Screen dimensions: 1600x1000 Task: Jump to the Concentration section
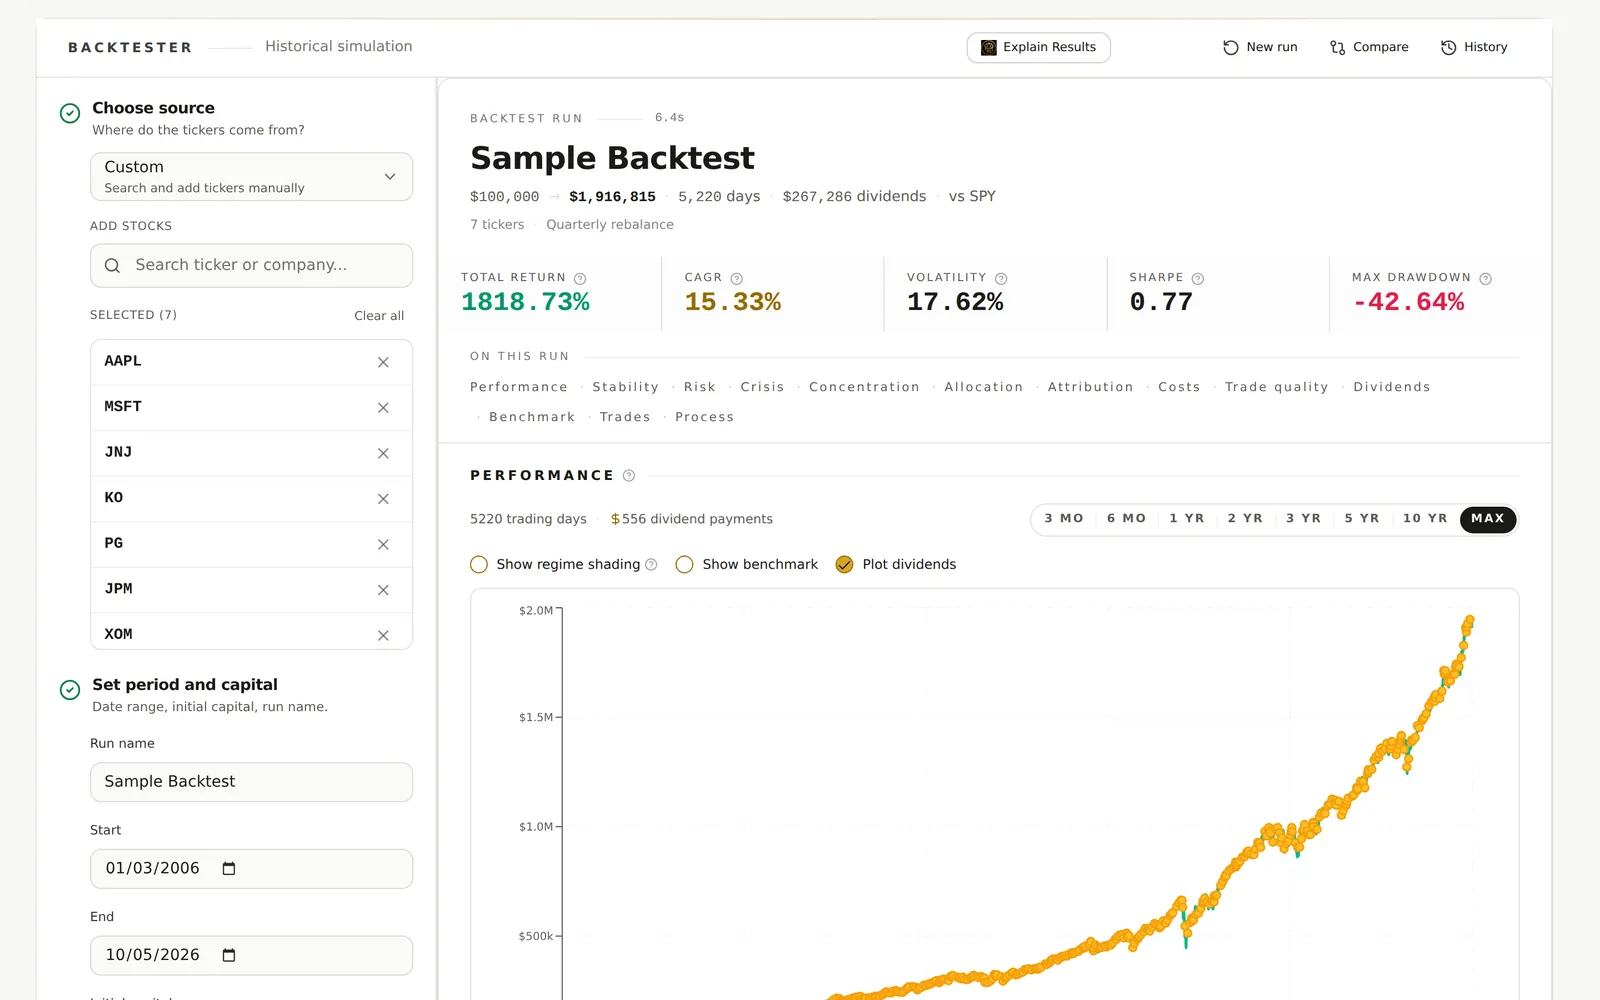coord(864,387)
